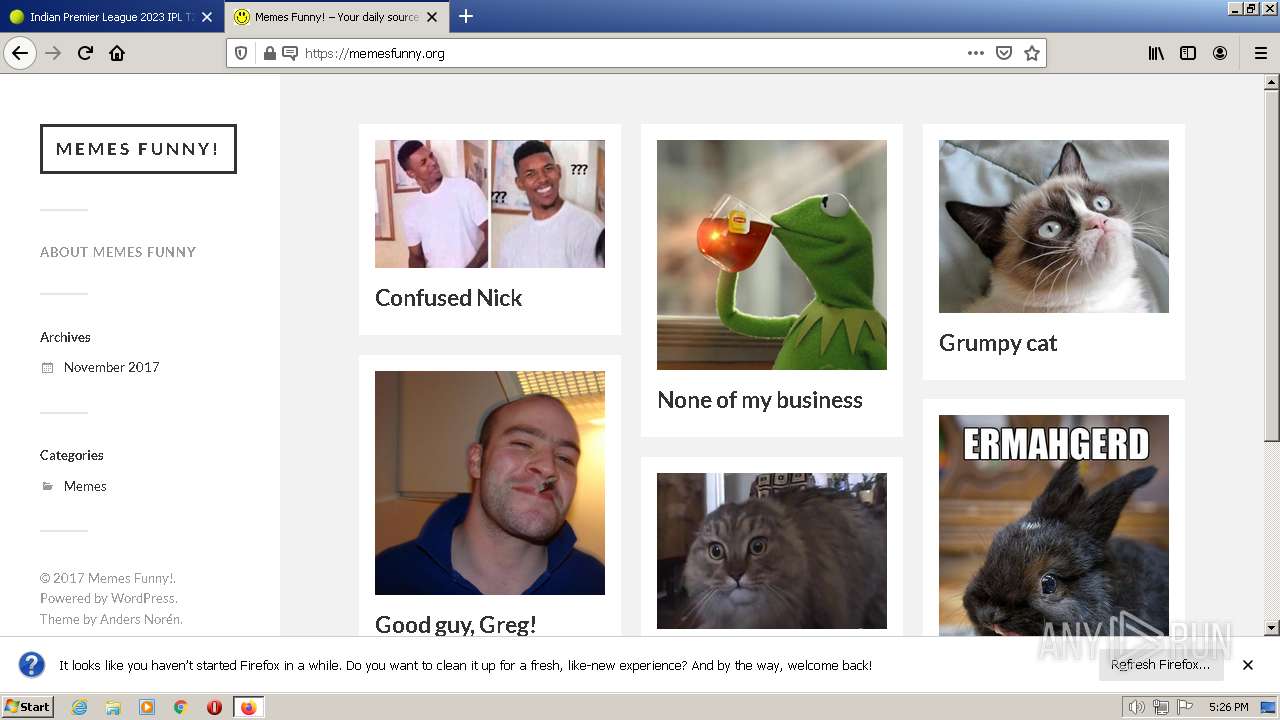Open the Firefox hamburger menu
The image size is (1280, 720).
(1261, 53)
